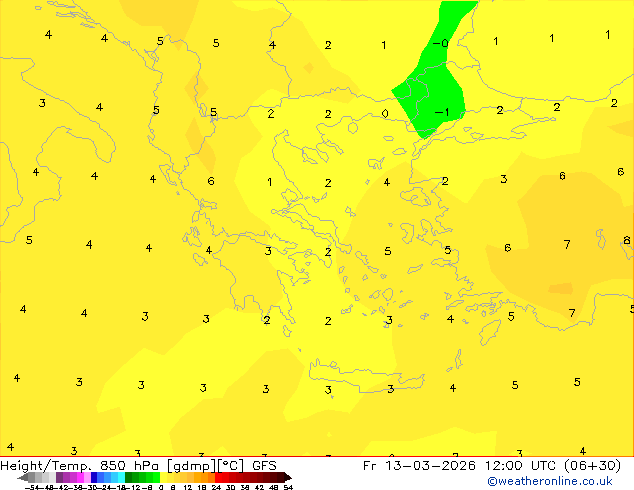Click the date '13-03-2026'
The height and width of the screenshot is (490, 634).
point(430,465)
